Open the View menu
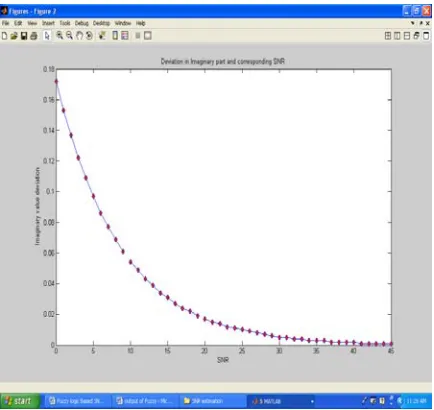This screenshot has width=434, height=410. [32, 23]
